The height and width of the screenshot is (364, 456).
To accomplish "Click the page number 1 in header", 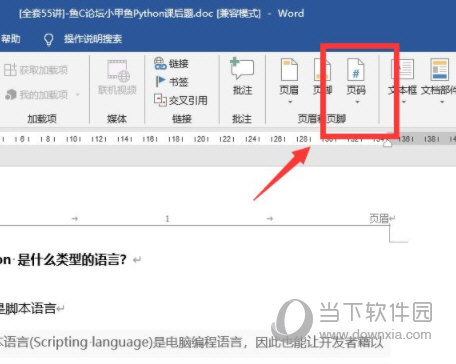I will [x=167, y=219].
